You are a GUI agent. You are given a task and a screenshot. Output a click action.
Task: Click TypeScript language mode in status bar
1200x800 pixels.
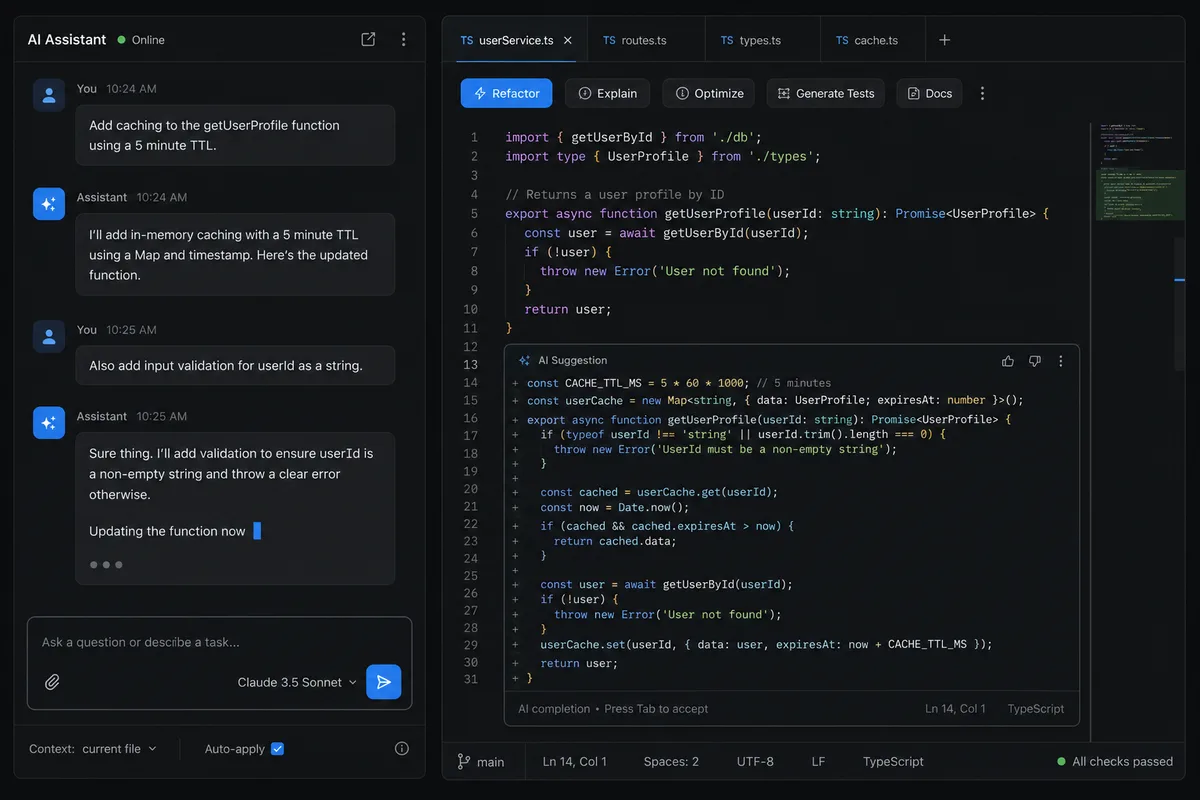point(893,762)
